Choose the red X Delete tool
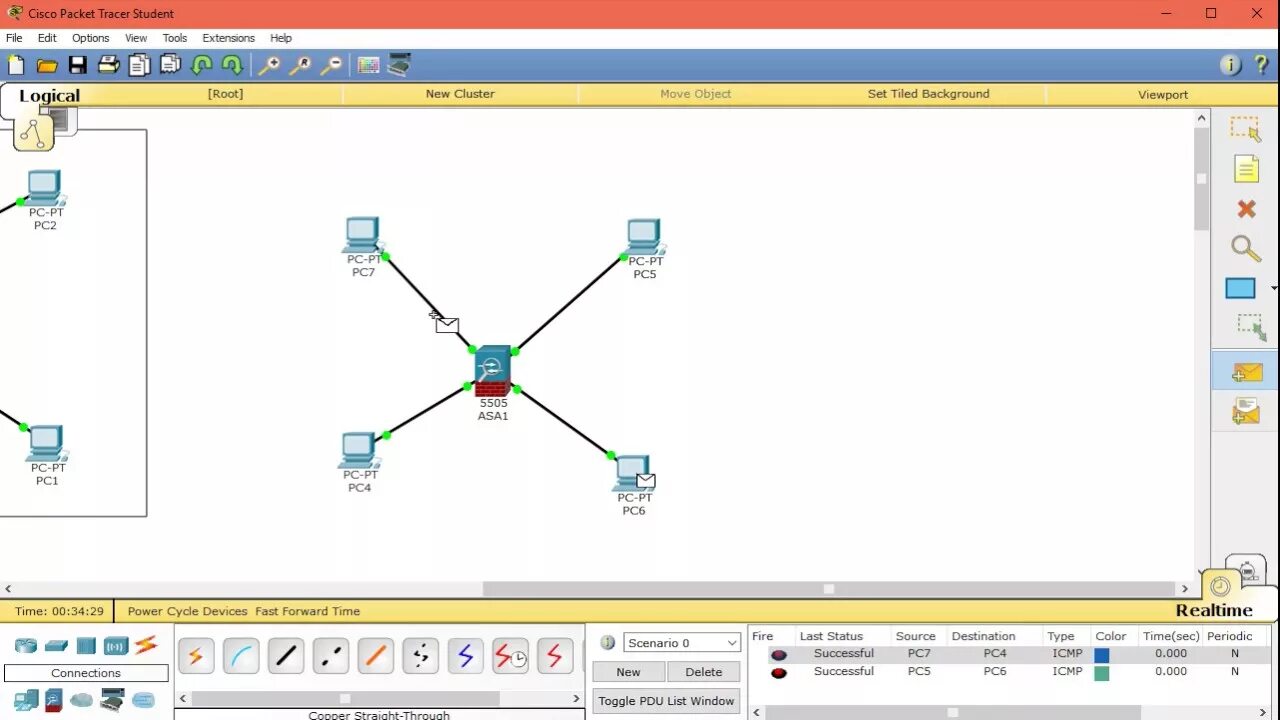Image resolution: width=1280 pixels, height=720 pixels. click(x=1246, y=209)
